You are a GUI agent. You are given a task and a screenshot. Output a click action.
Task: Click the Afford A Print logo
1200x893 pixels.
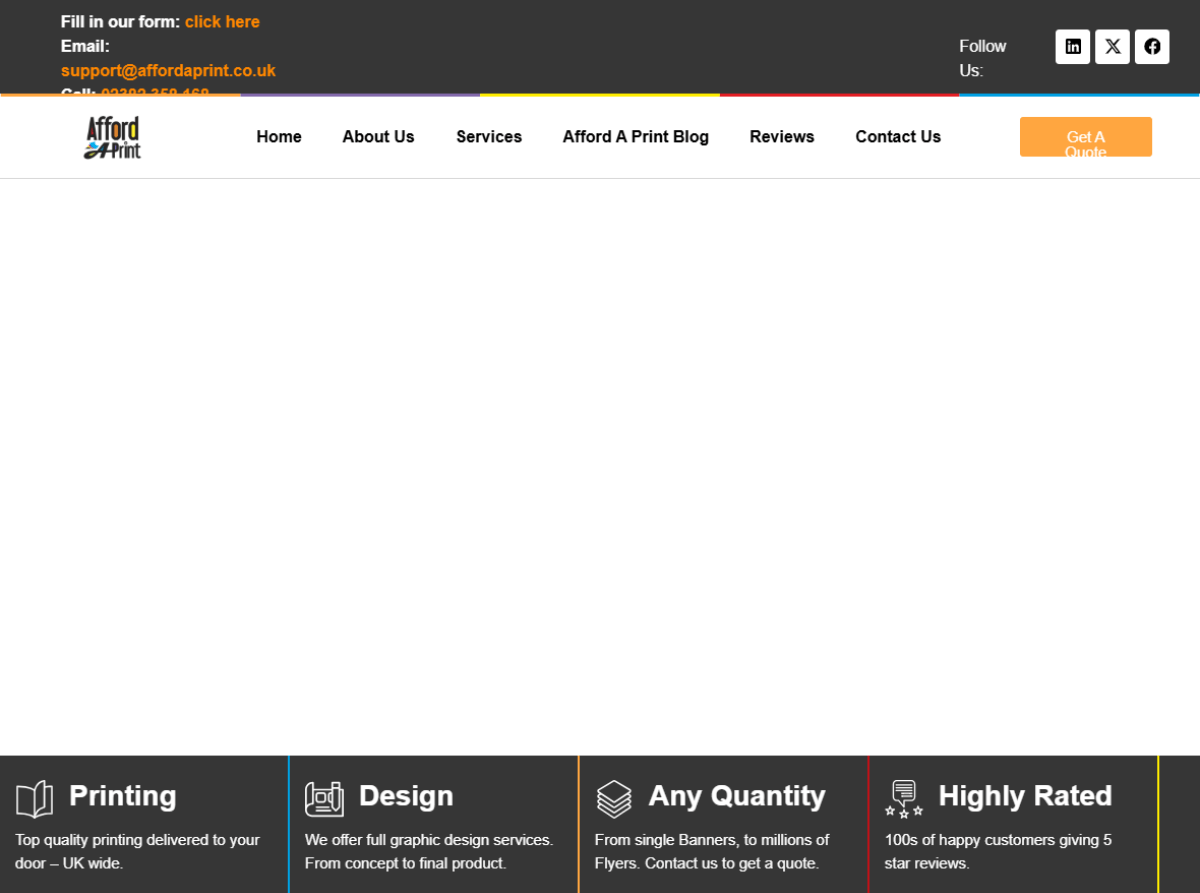(x=112, y=138)
